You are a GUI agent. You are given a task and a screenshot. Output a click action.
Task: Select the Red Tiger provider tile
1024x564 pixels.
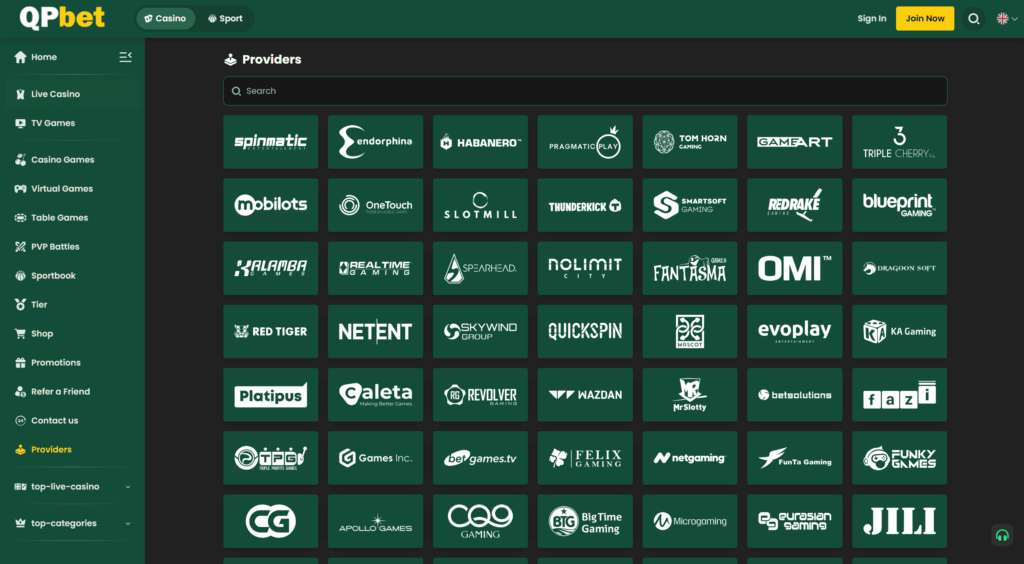point(271,332)
